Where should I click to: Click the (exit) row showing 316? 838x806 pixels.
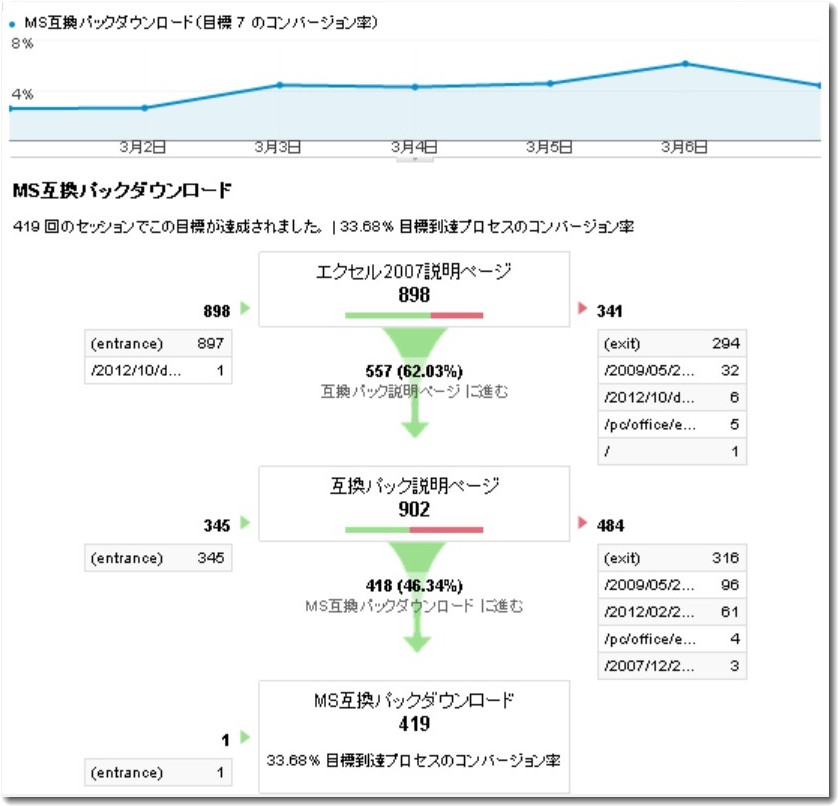coord(668,556)
